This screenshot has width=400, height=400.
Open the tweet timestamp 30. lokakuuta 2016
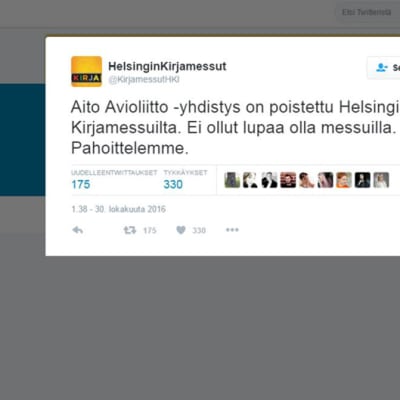tap(119, 209)
